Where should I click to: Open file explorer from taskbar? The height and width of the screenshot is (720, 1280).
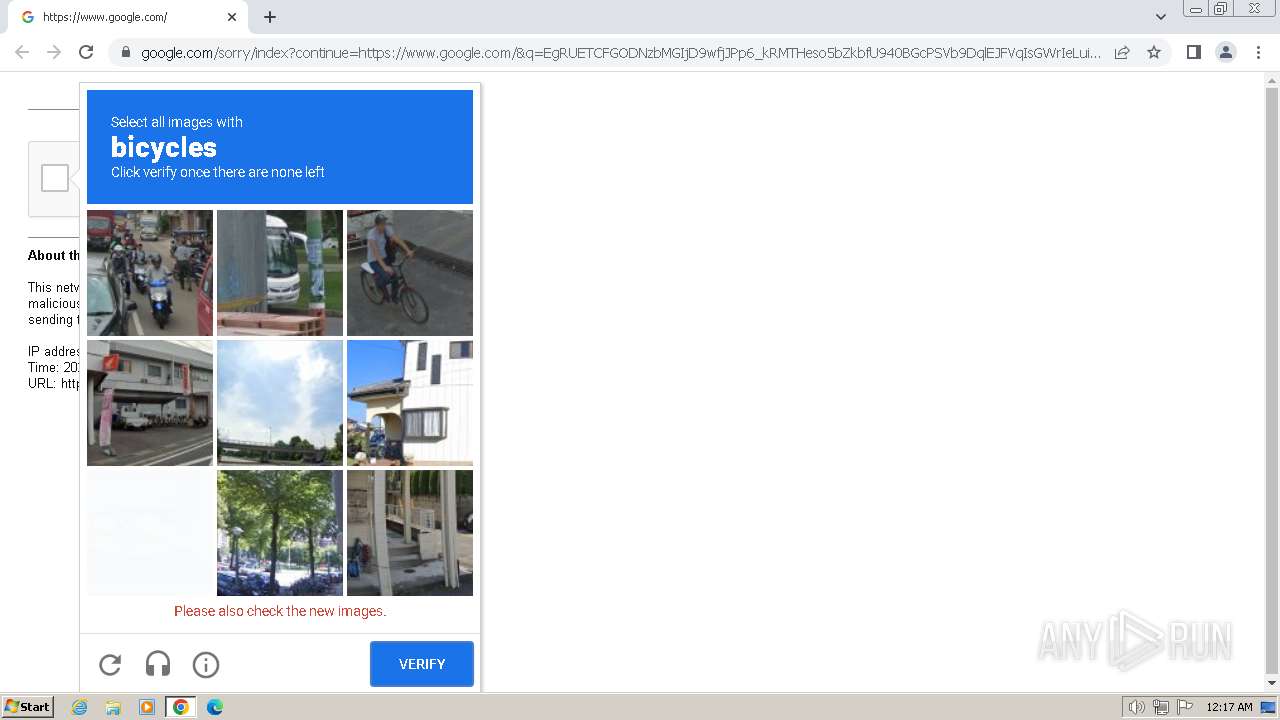click(x=113, y=707)
